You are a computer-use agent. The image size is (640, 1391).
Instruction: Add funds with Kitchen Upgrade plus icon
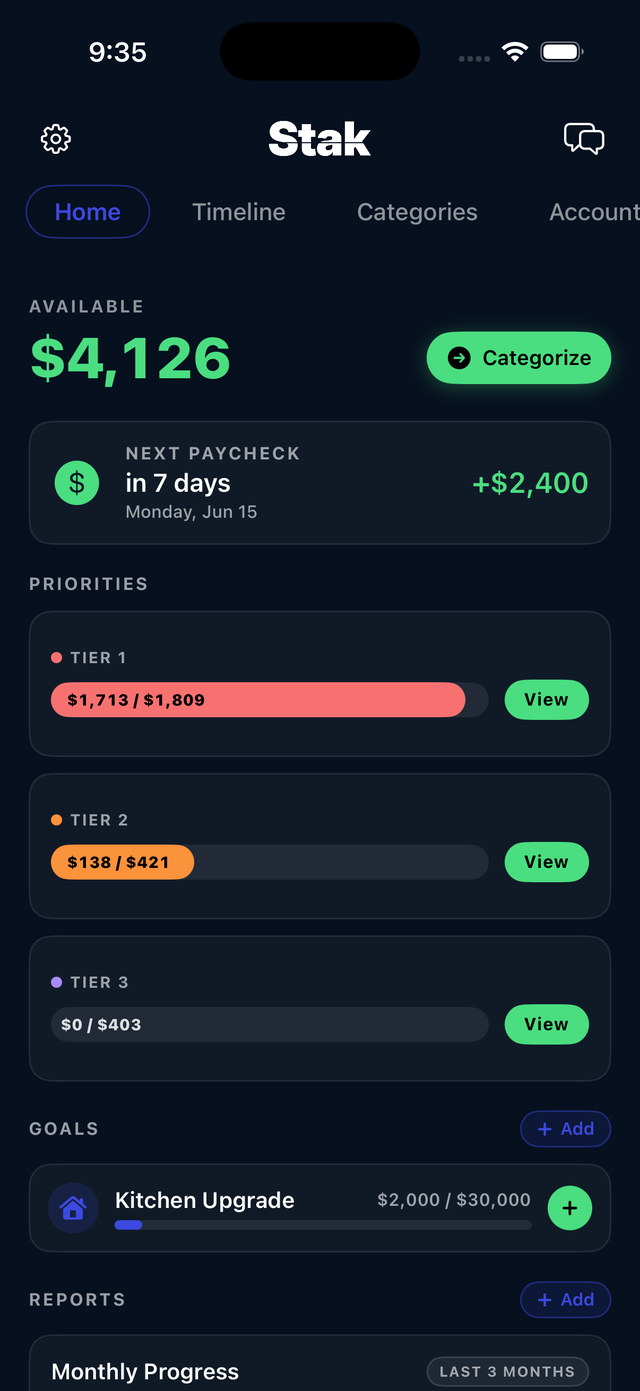tap(570, 1208)
